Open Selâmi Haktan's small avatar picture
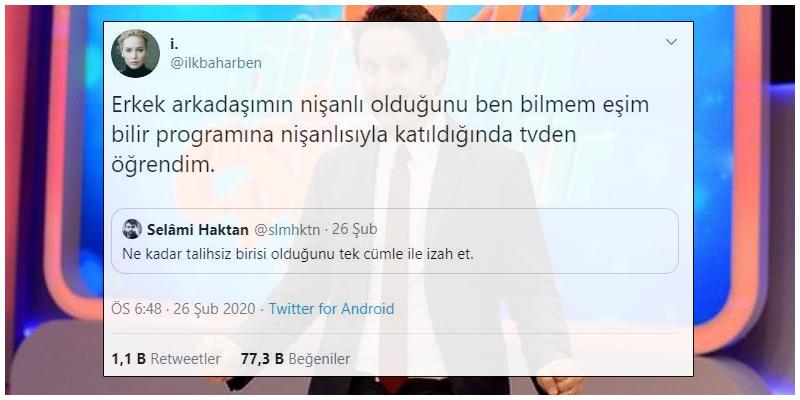Screen dimensions: 800x400 click(x=132, y=229)
